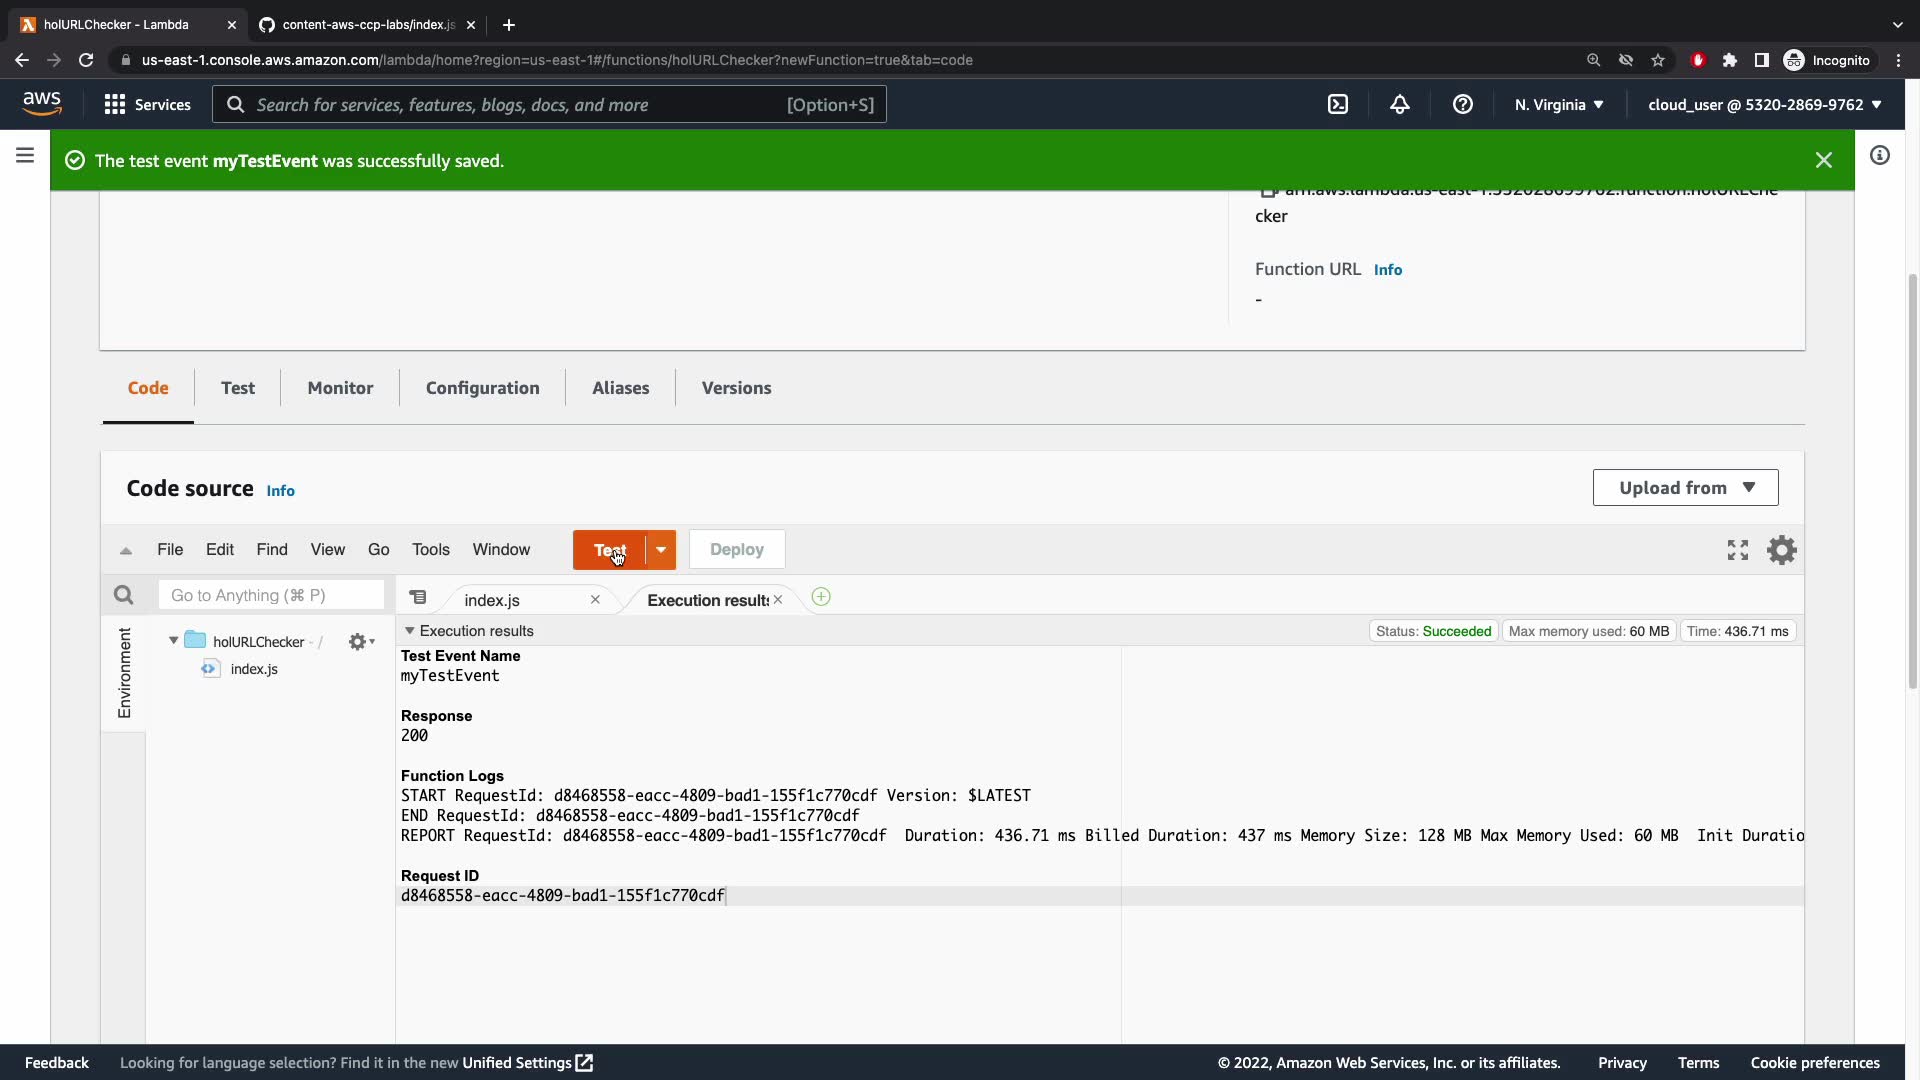
Task: Click the Deploy button
Action: 736,550
